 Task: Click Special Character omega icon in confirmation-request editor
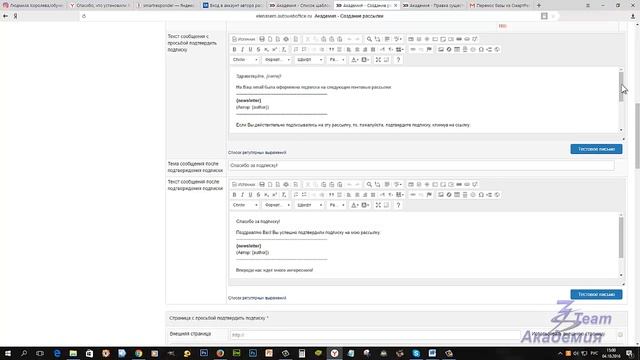click(x=481, y=49)
